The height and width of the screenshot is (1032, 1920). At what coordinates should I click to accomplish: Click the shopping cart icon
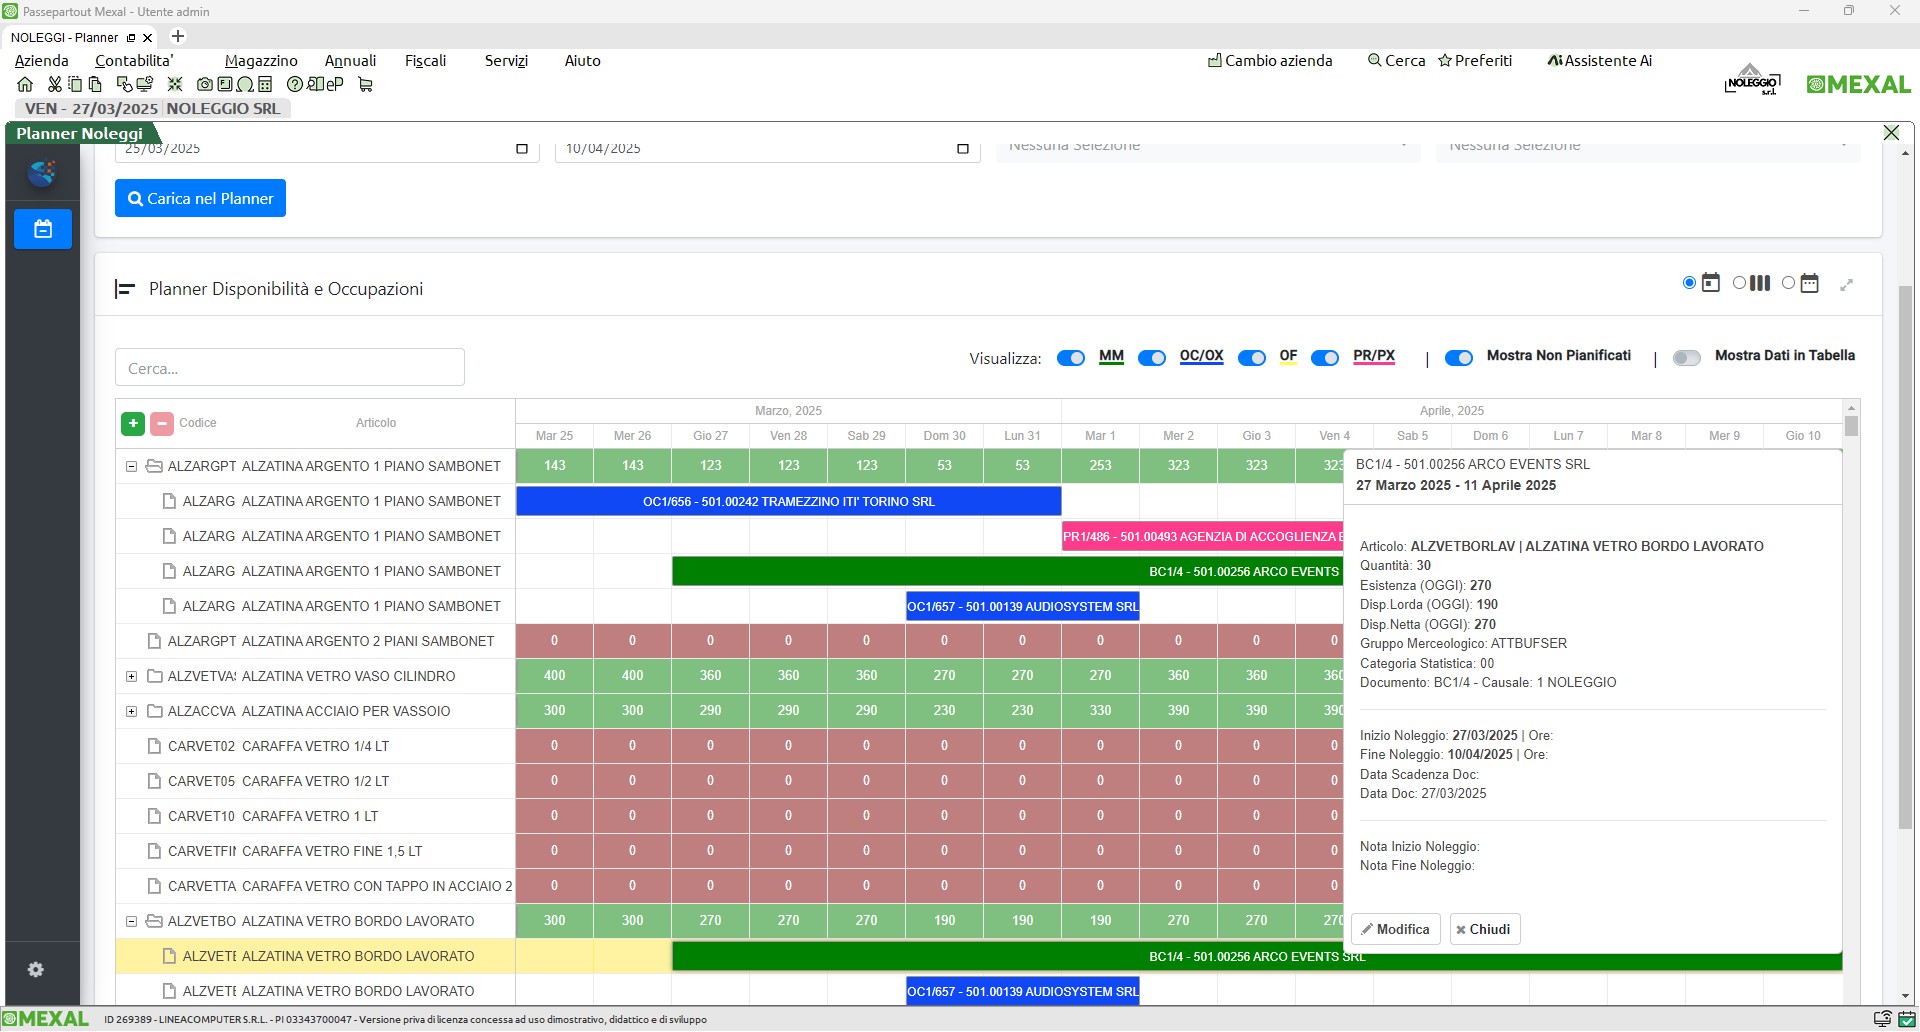click(365, 85)
